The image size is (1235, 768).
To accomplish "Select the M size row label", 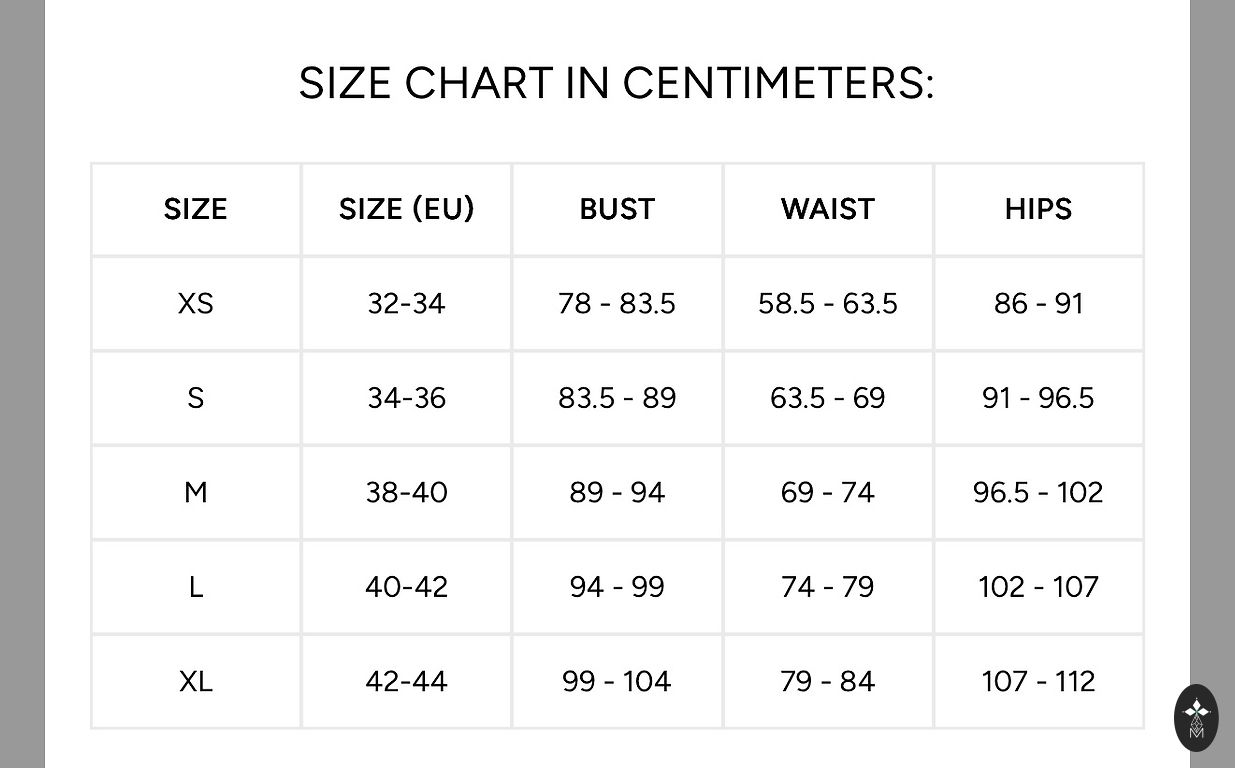I will (x=196, y=492).
